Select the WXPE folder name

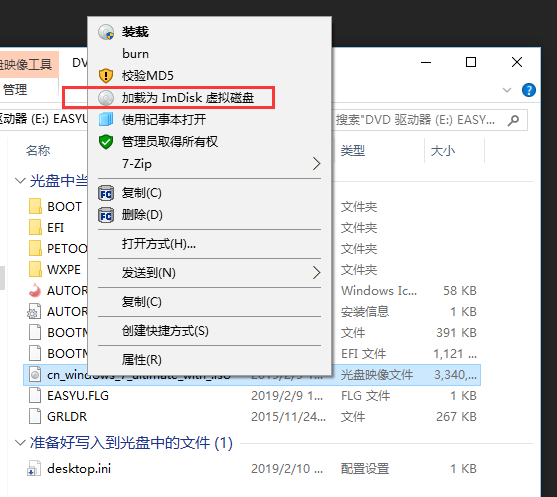64,269
